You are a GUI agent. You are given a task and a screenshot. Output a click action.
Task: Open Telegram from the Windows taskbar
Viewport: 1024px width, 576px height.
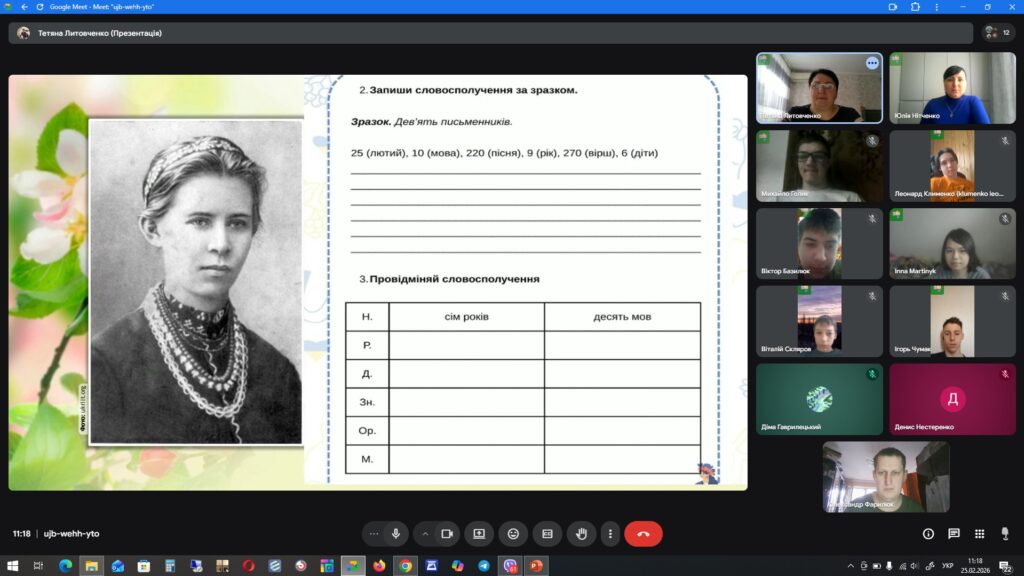tap(484, 566)
